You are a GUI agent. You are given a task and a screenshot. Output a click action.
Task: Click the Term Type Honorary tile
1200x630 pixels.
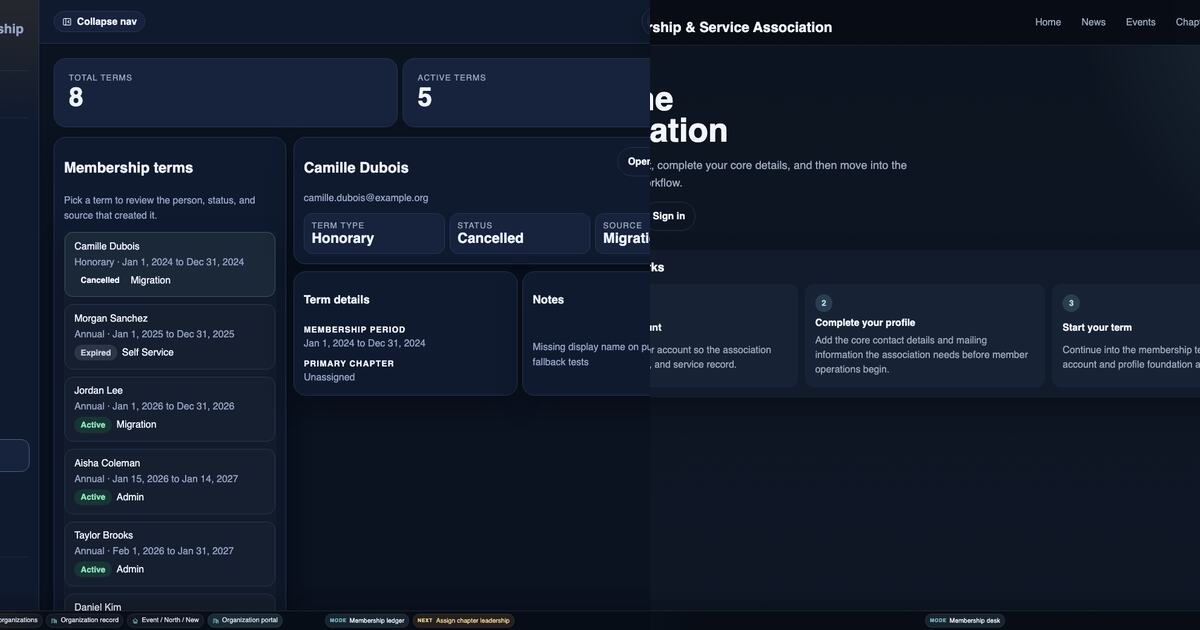pyautogui.click(x=374, y=233)
